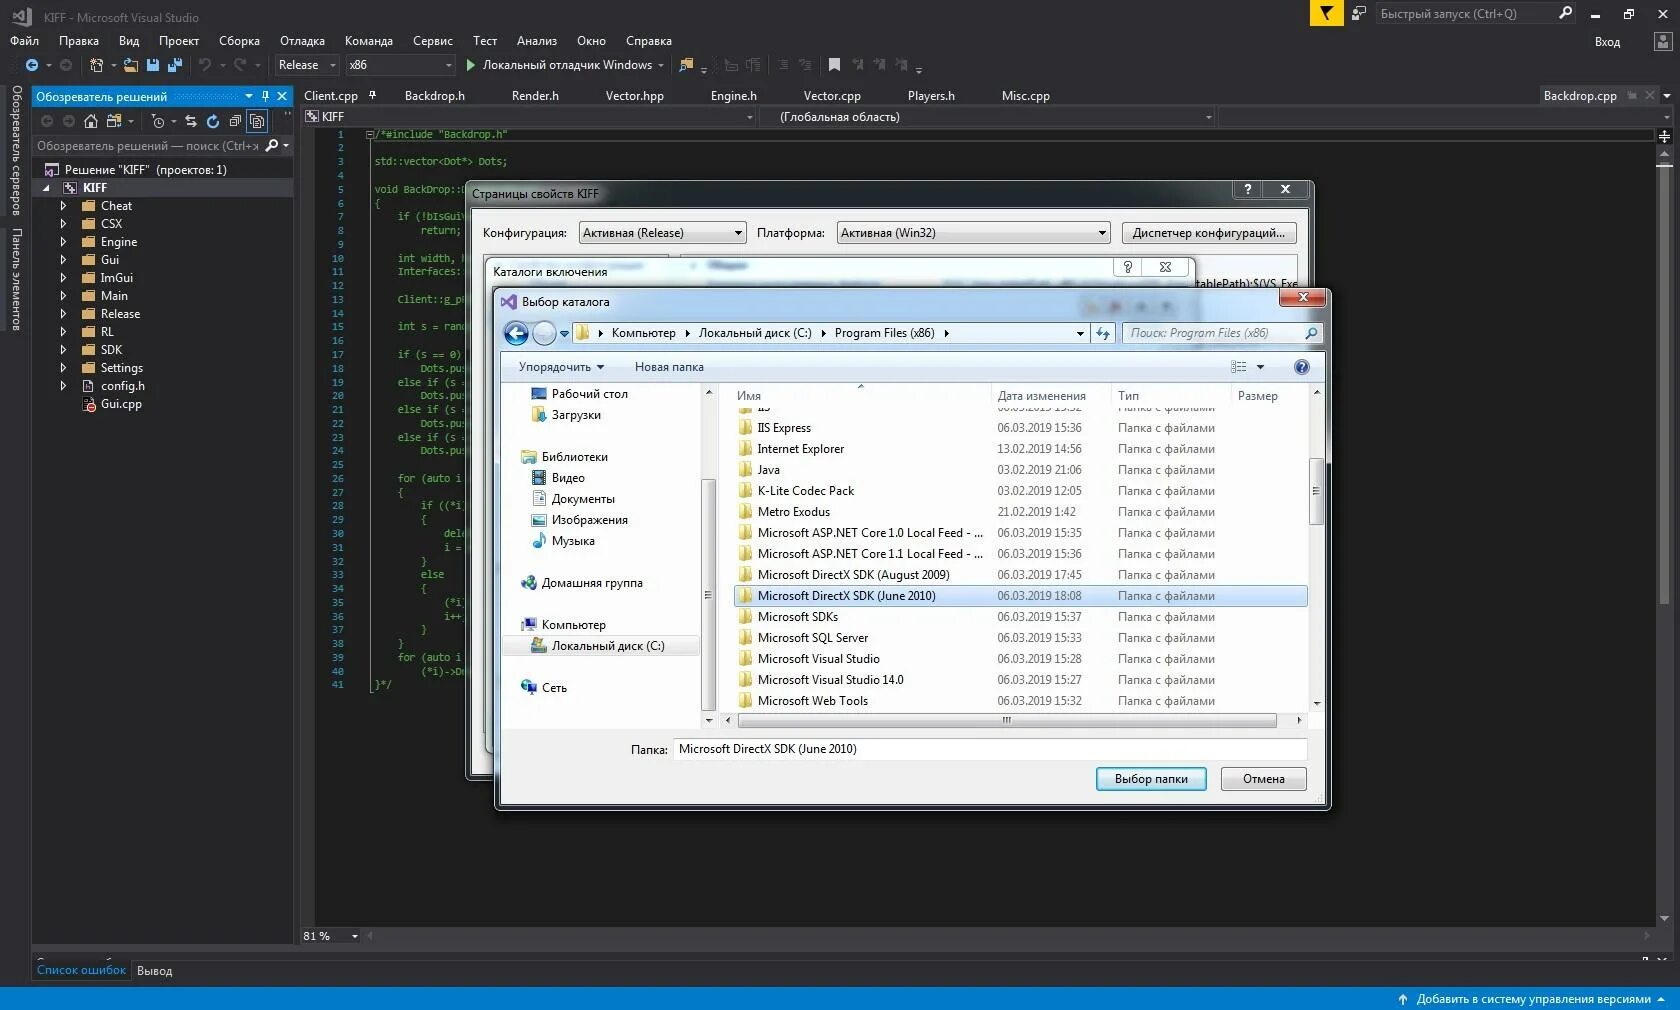Sort files by Дата изменения column
This screenshot has height=1010, width=1680.
[1041, 396]
